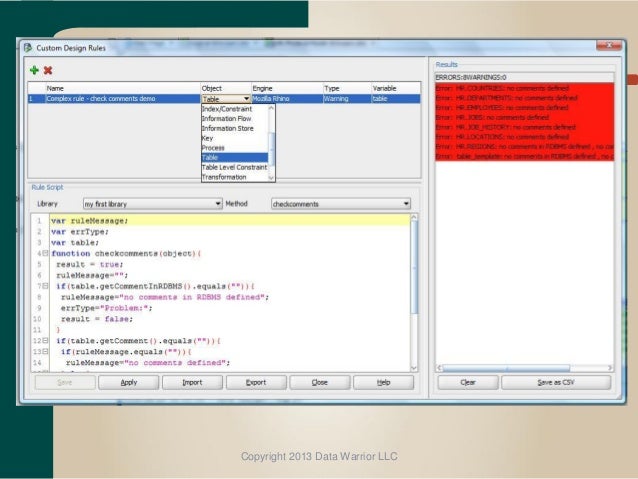Choose Information Flow from the object list
Image resolution: width=638 pixels, height=479 pixels.
tap(235, 118)
